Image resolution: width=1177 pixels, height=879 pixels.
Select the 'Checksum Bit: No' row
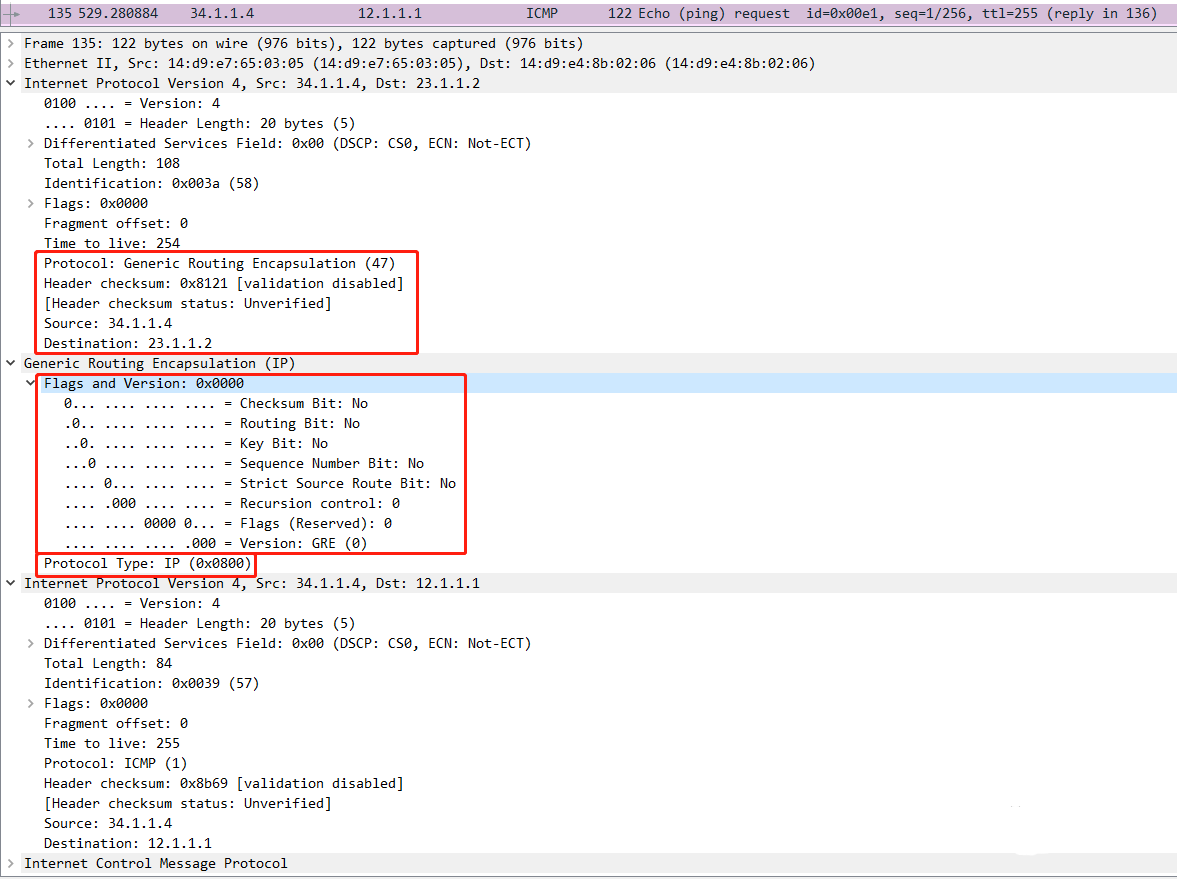pos(215,404)
